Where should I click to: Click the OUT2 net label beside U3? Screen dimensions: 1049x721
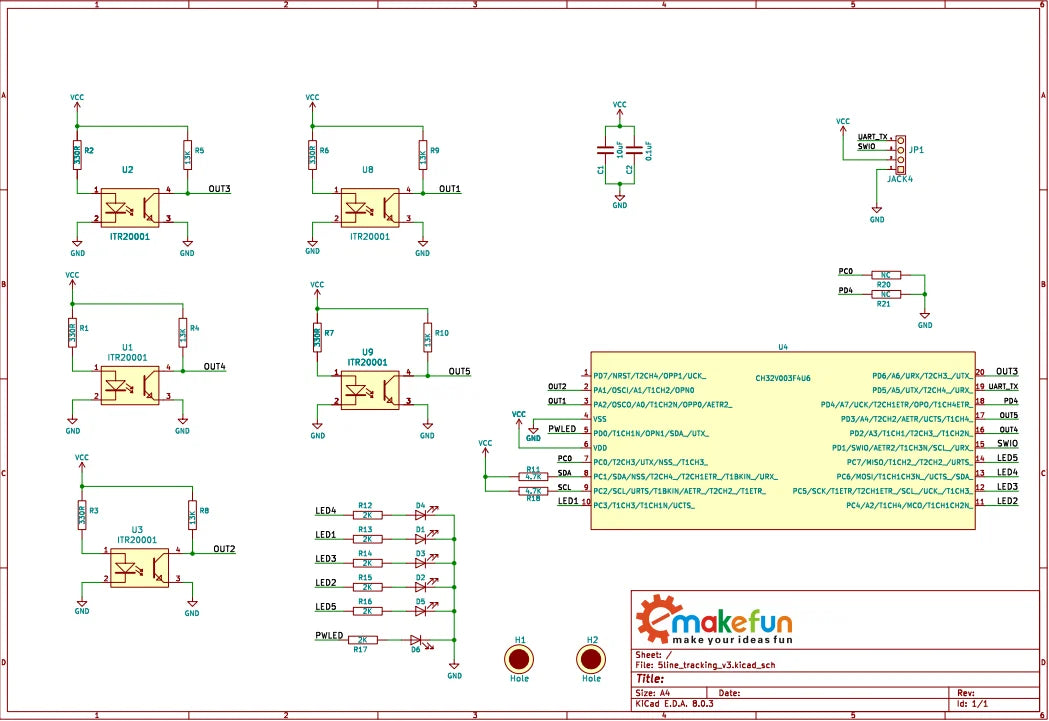224,548
